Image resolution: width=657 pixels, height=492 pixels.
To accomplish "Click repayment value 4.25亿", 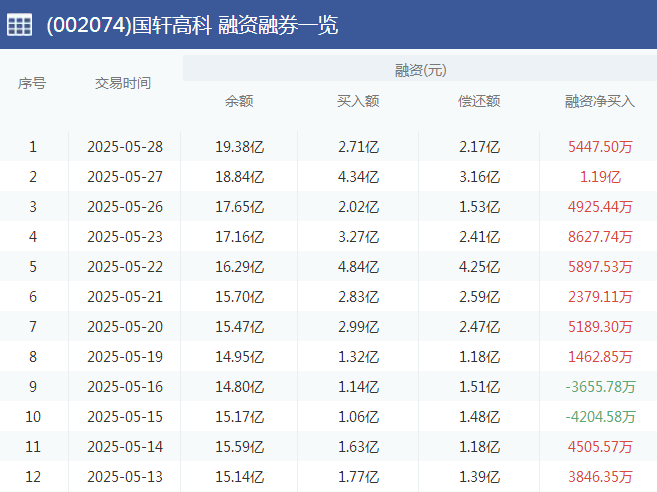I will pyautogui.click(x=479, y=267).
